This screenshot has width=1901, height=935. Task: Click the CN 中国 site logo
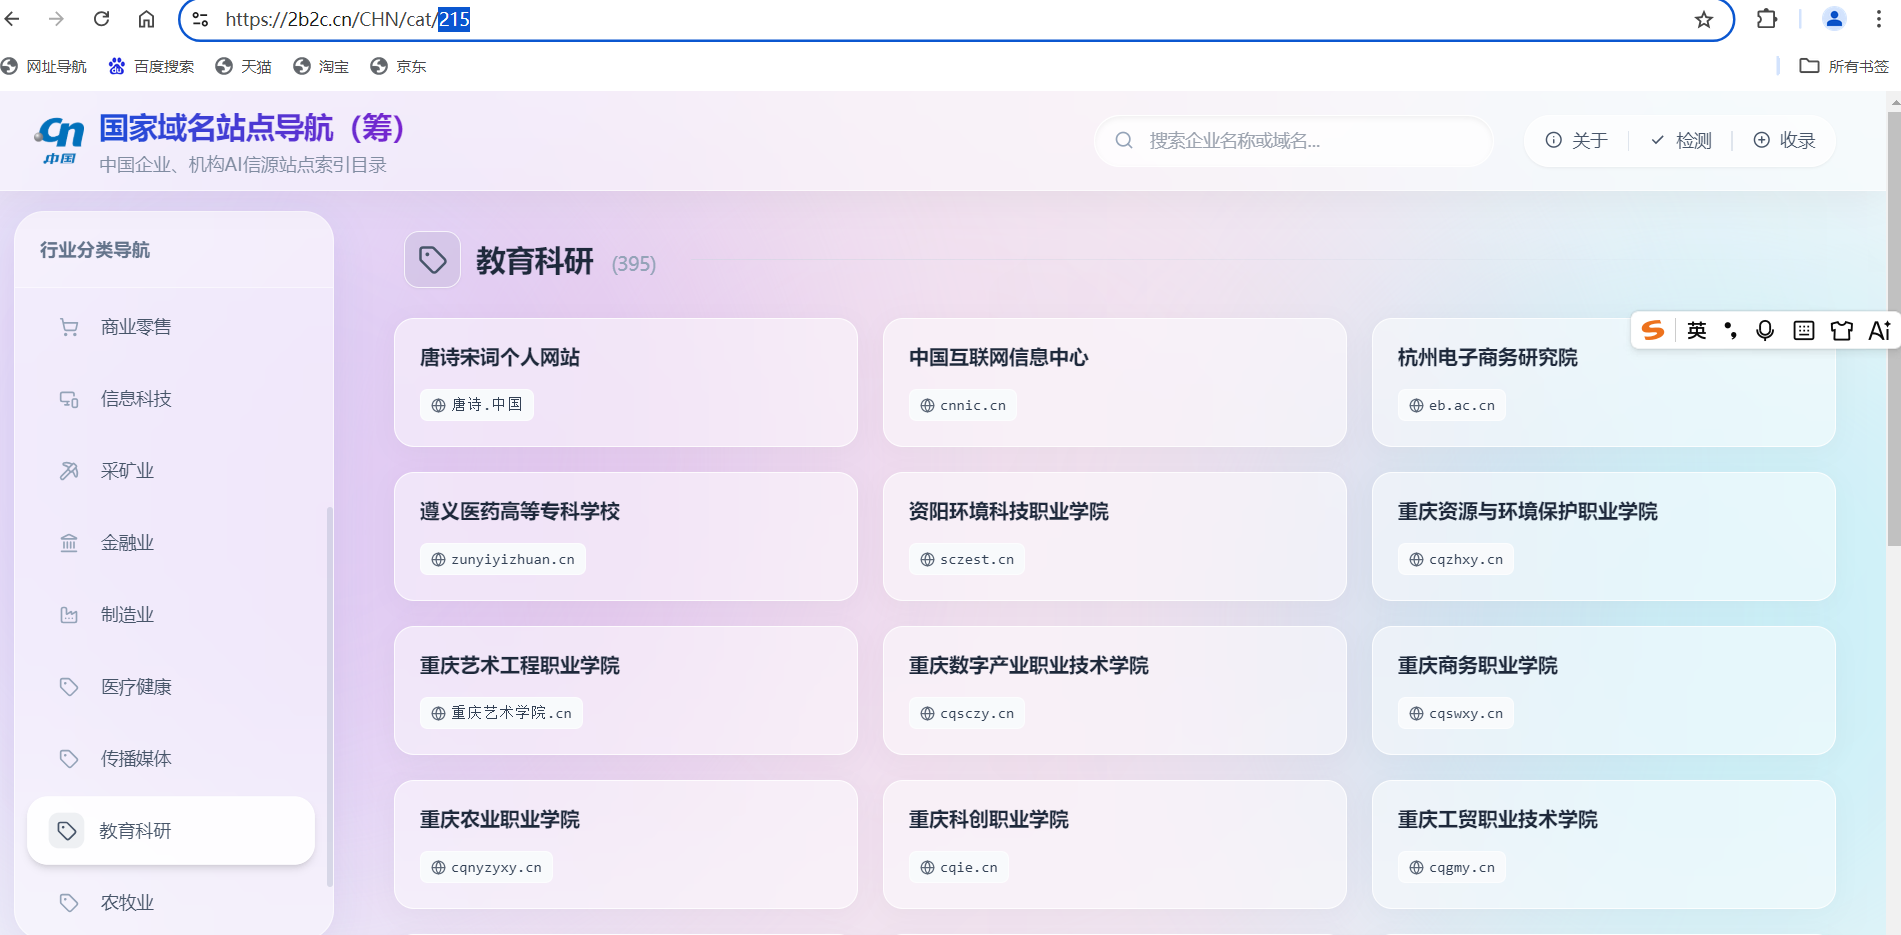[x=60, y=141]
